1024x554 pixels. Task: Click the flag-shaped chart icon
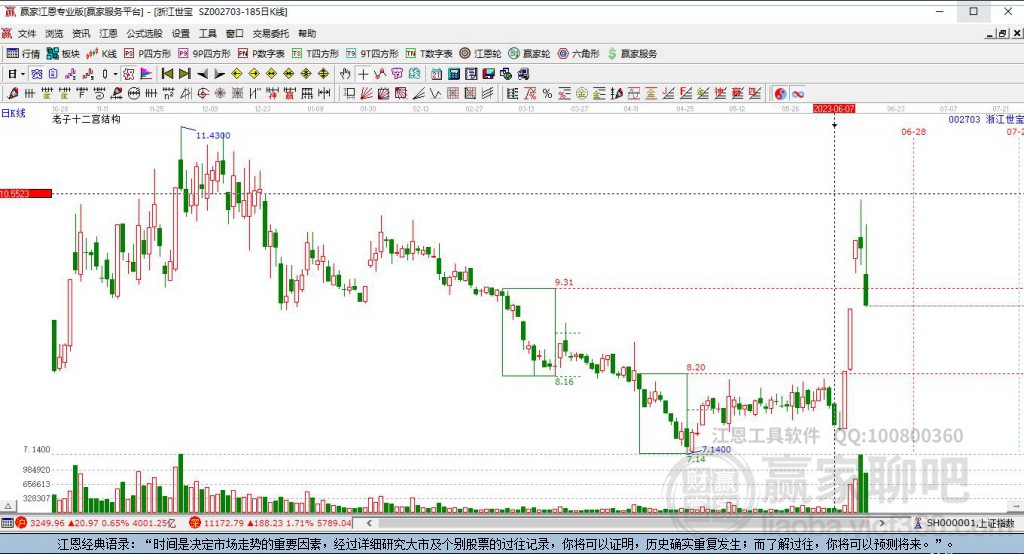coord(146,74)
